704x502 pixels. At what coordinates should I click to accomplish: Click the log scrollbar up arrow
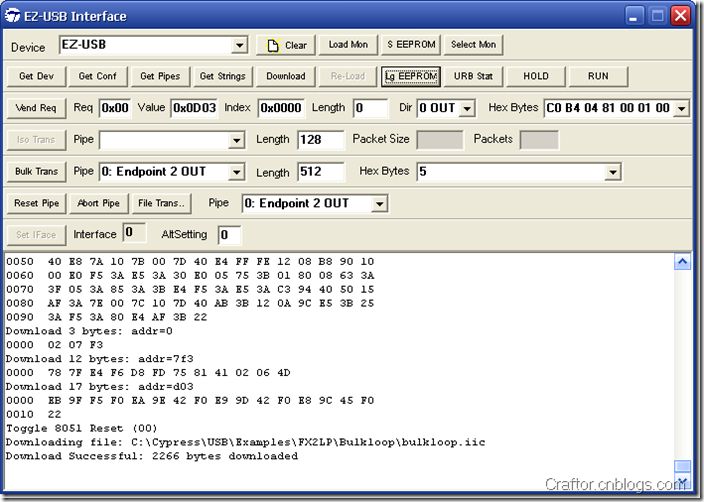coord(682,262)
